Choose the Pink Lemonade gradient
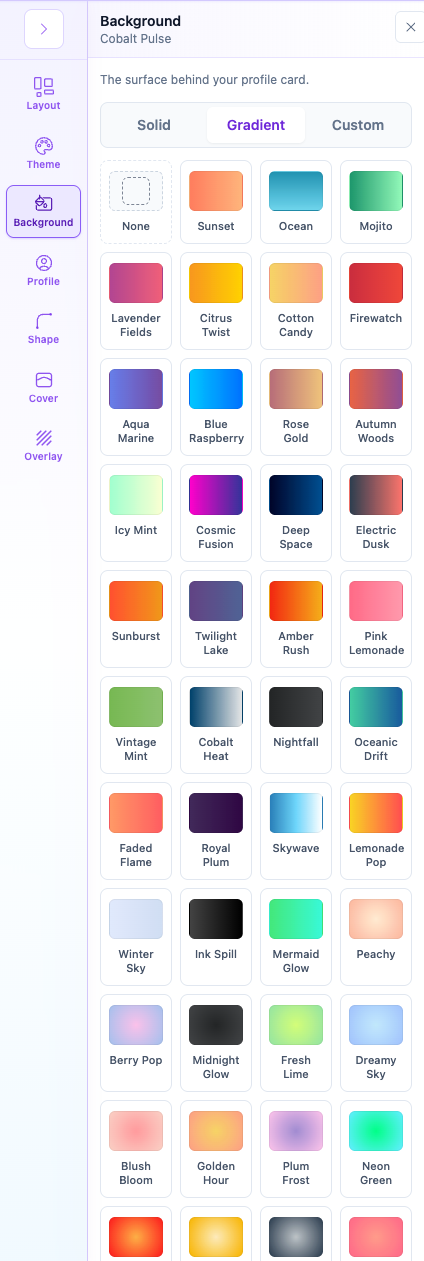The width and height of the screenshot is (424, 1261). click(376, 619)
